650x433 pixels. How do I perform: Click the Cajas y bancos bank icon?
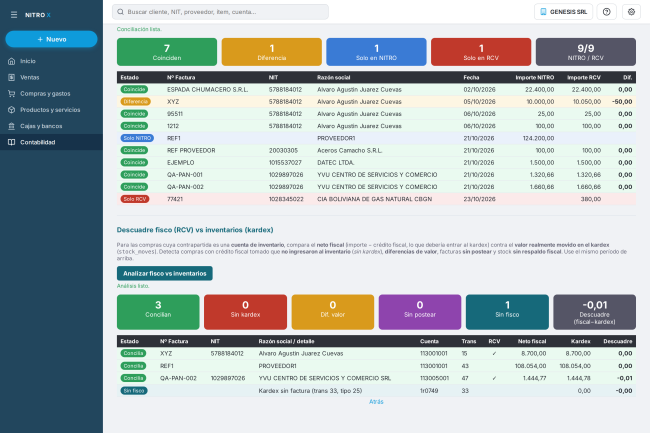click(x=12, y=126)
